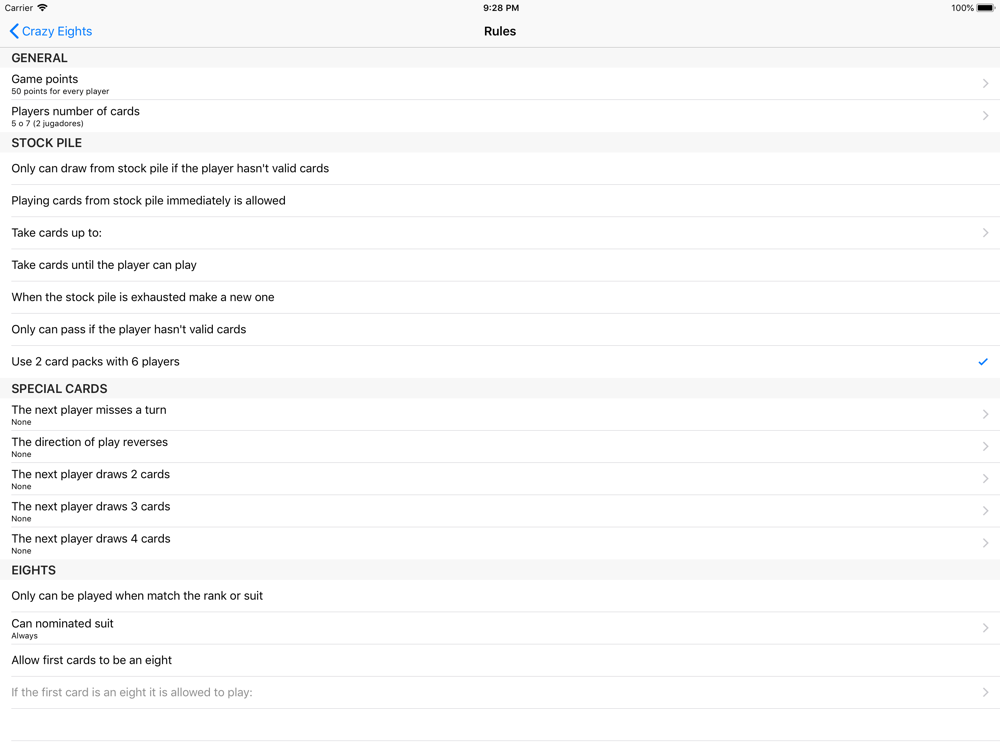Click the SPECIAL CARDS section header
This screenshot has width=1000, height=750.
[59, 389]
